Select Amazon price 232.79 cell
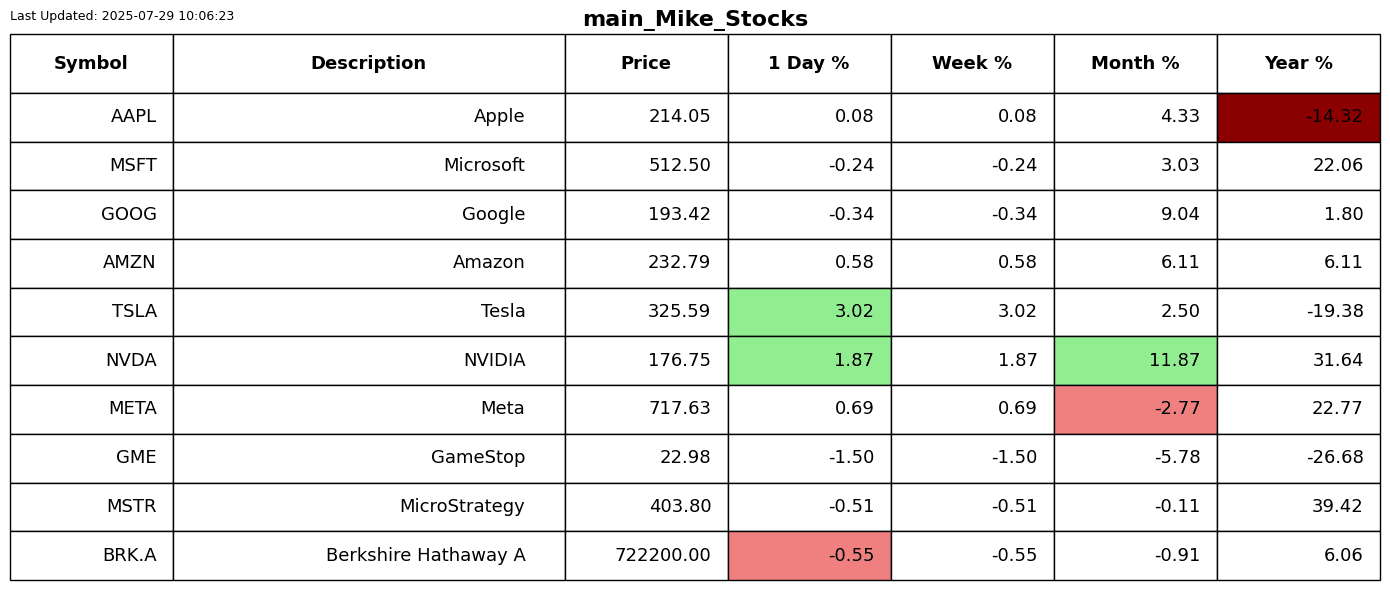The image size is (1390, 590). pos(646,263)
